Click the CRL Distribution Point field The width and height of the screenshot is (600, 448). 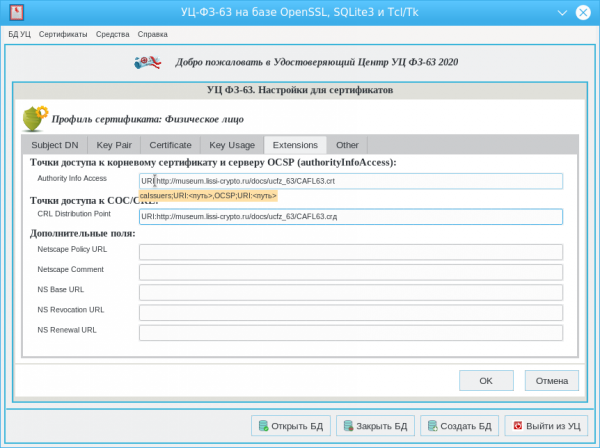point(350,216)
